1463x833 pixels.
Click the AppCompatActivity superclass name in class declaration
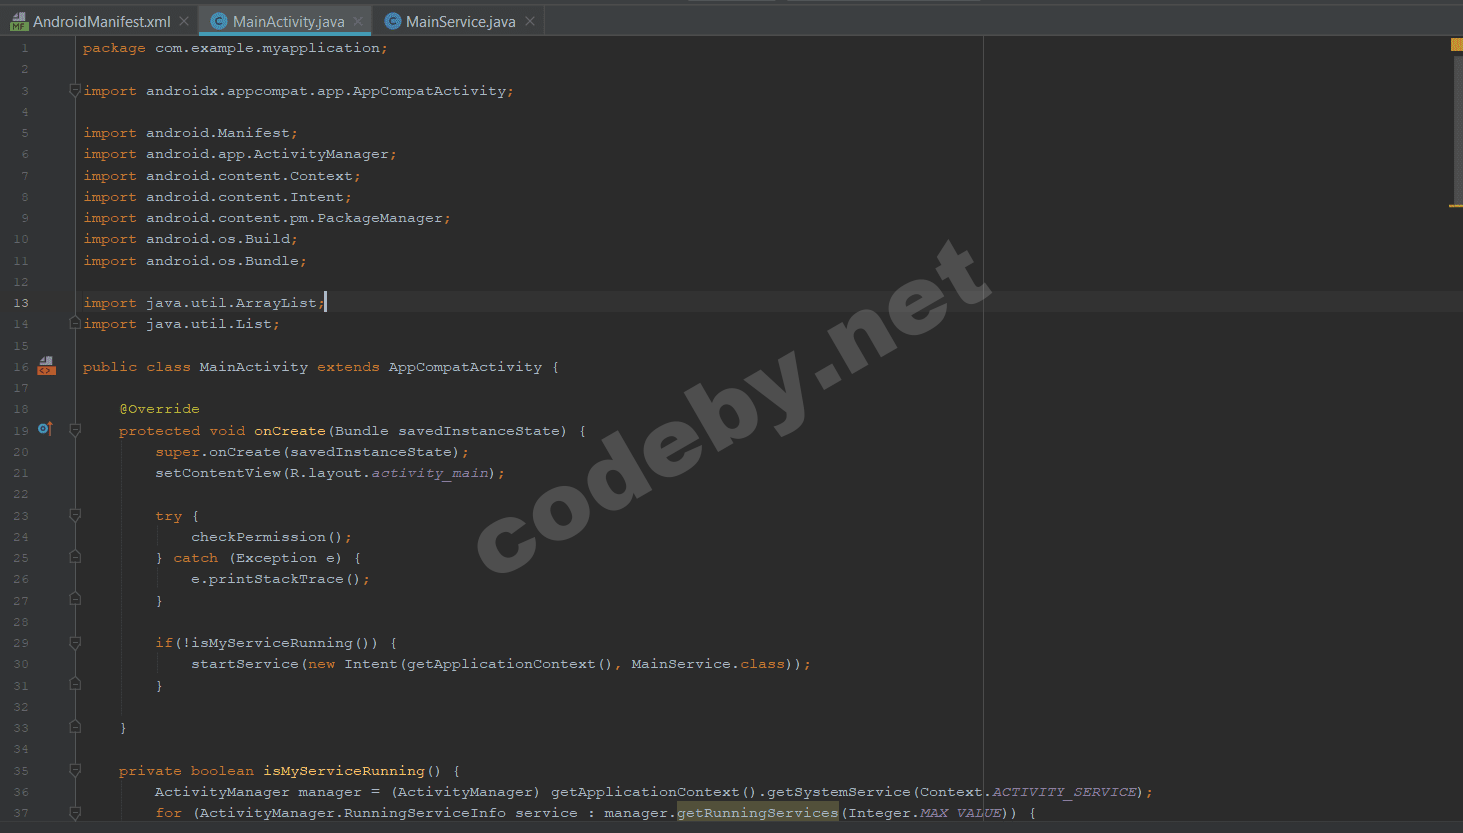pyautogui.click(x=465, y=367)
